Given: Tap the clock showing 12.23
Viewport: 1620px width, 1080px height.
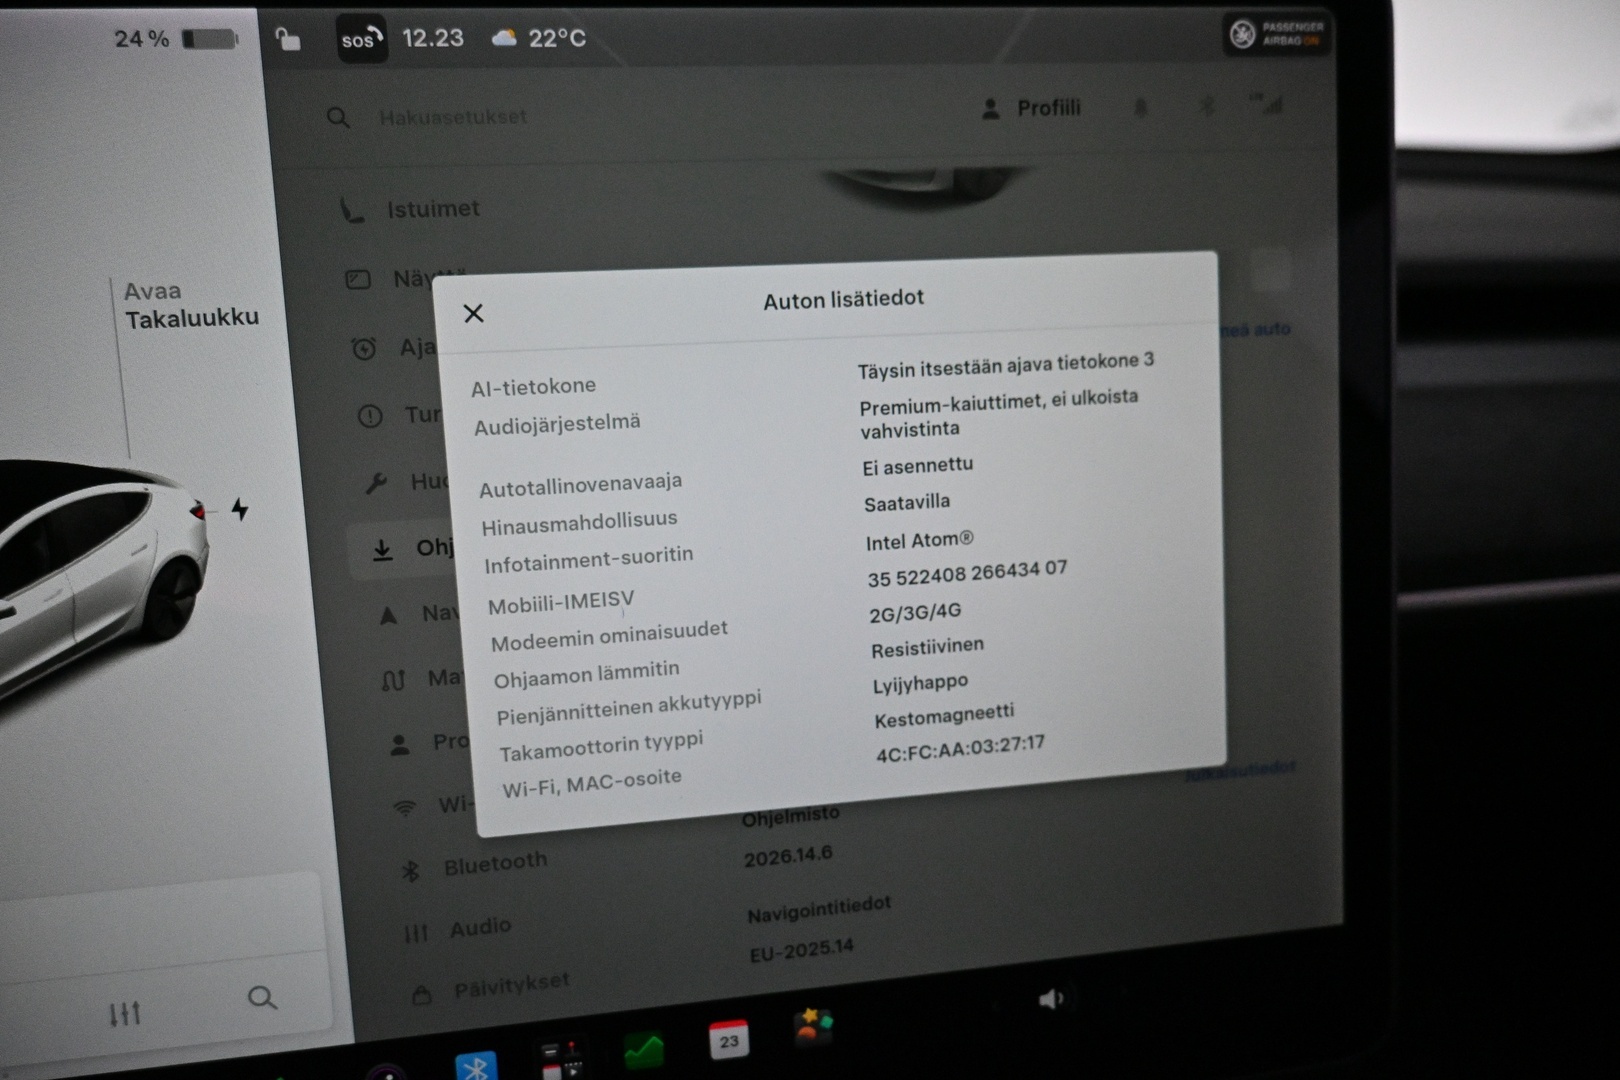Looking at the screenshot, I should 433,38.
